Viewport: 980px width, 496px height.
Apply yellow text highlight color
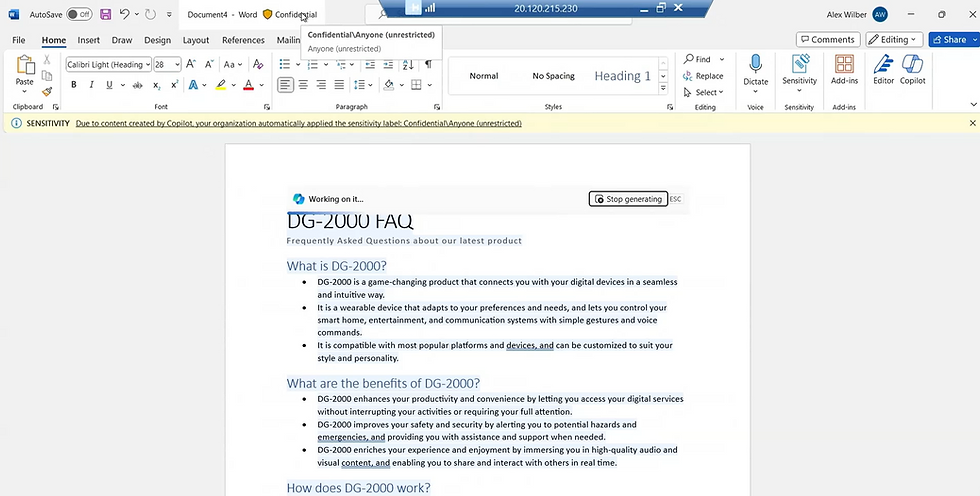[221, 85]
